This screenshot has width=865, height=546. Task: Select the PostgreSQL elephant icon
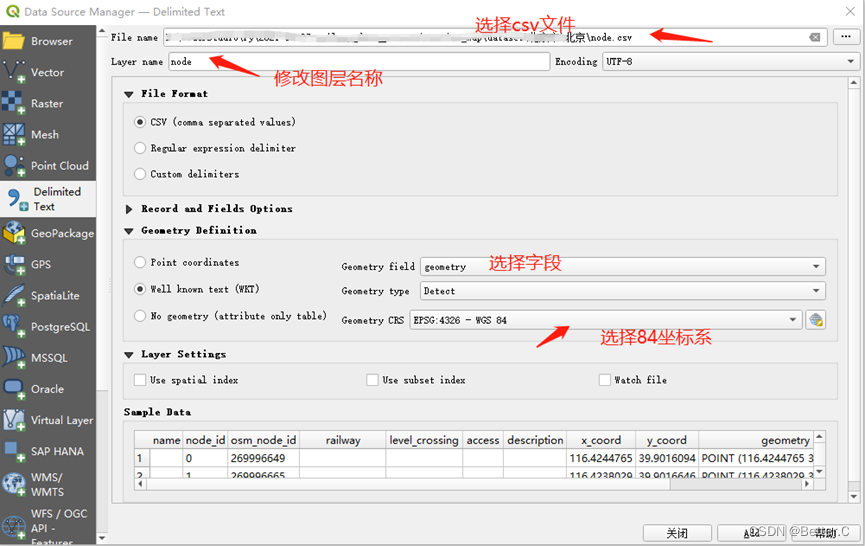[x=13, y=326]
